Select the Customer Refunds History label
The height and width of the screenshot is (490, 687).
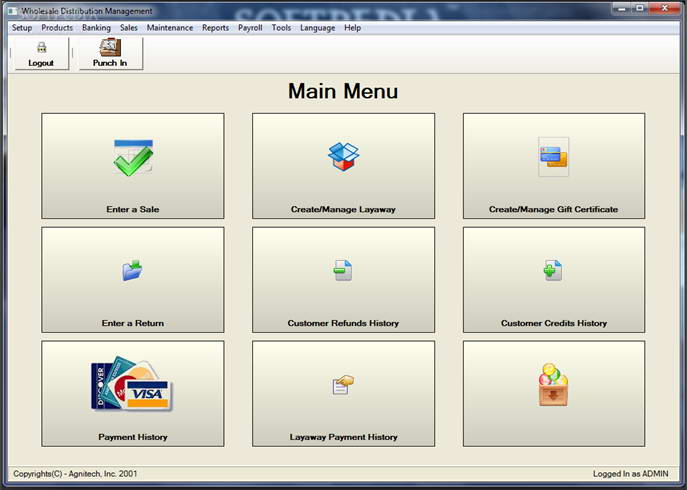tap(343, 323)
